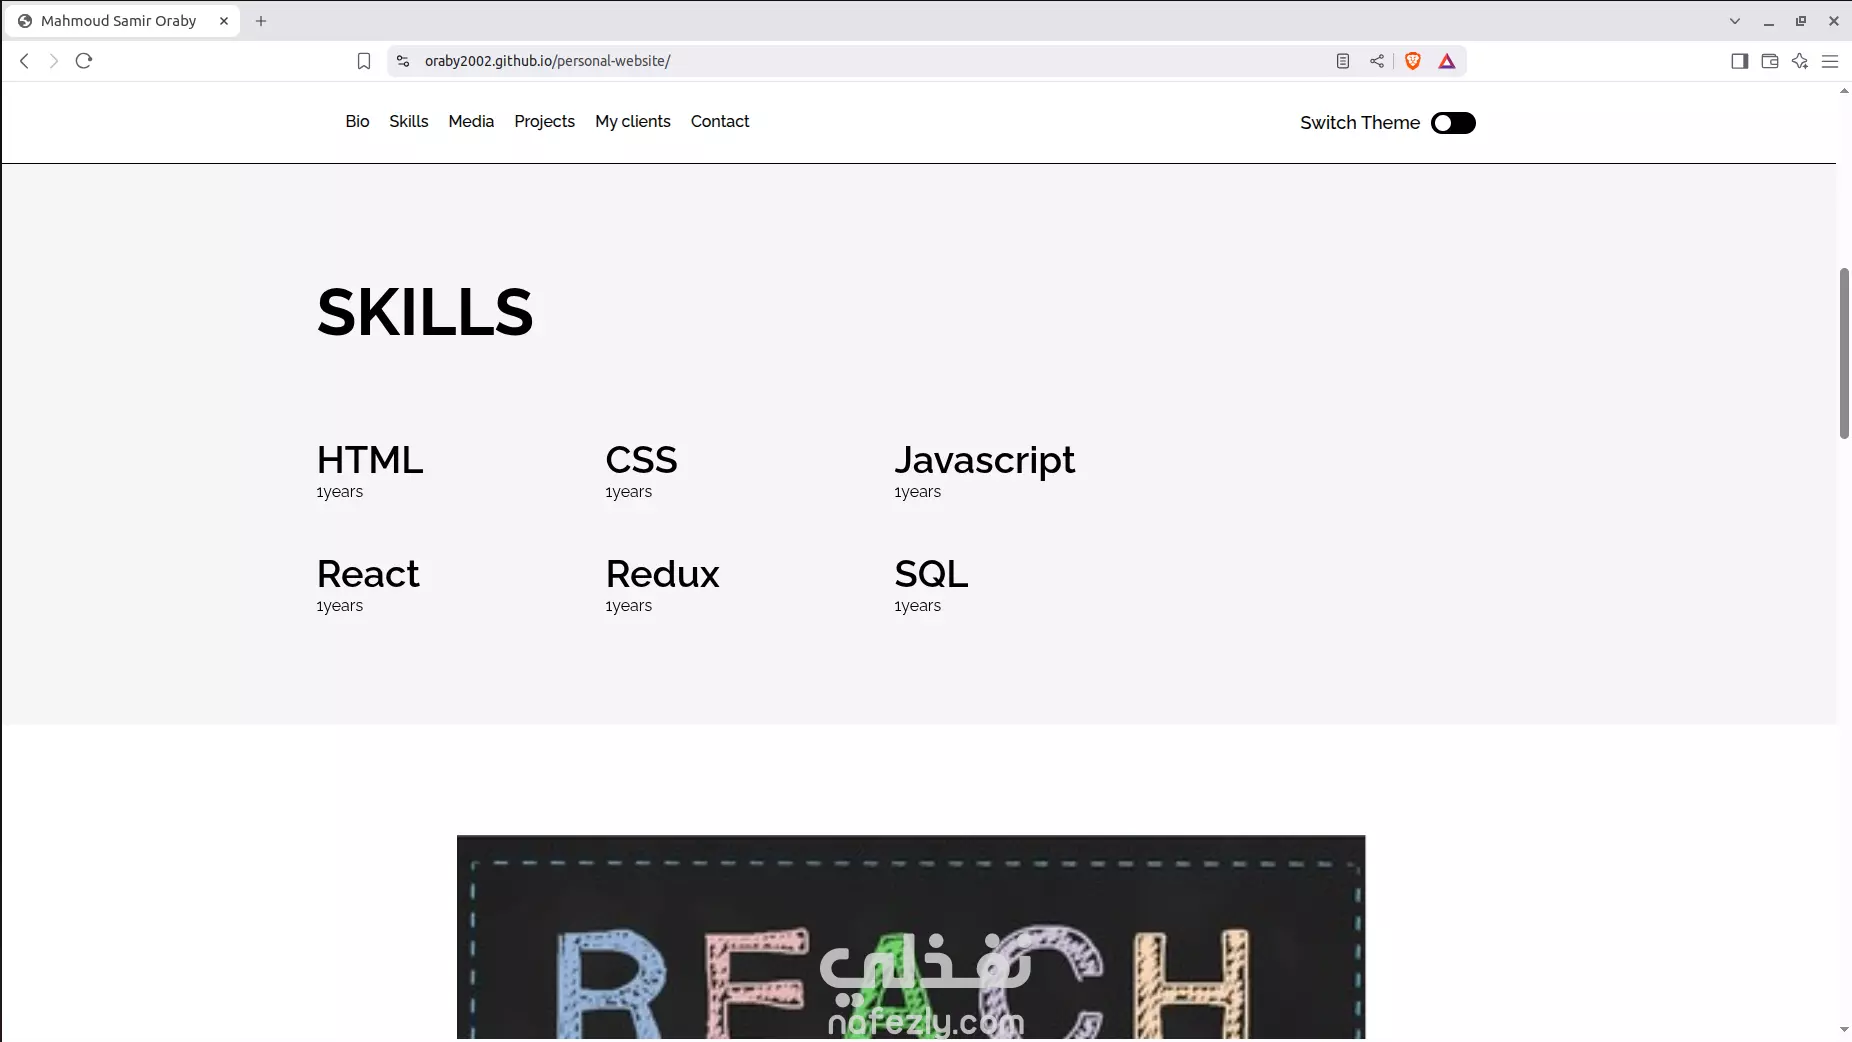
Task: Open a new browser tab
Action: click(x=261, y=21)
